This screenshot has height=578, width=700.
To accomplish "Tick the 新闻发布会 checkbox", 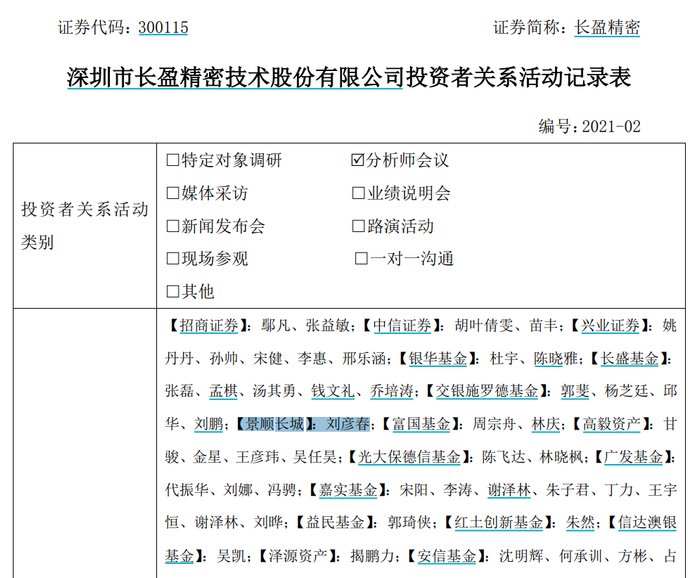I will click(x=172, y=226).
